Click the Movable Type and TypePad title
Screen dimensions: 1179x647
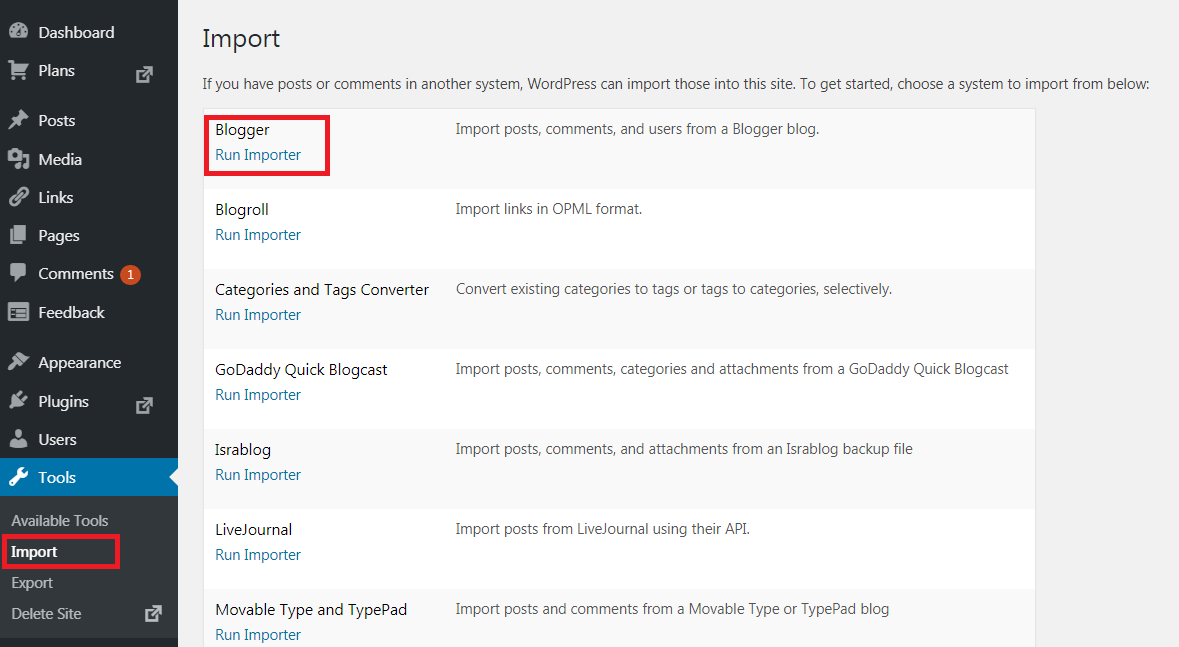click(x=311, y=609)
